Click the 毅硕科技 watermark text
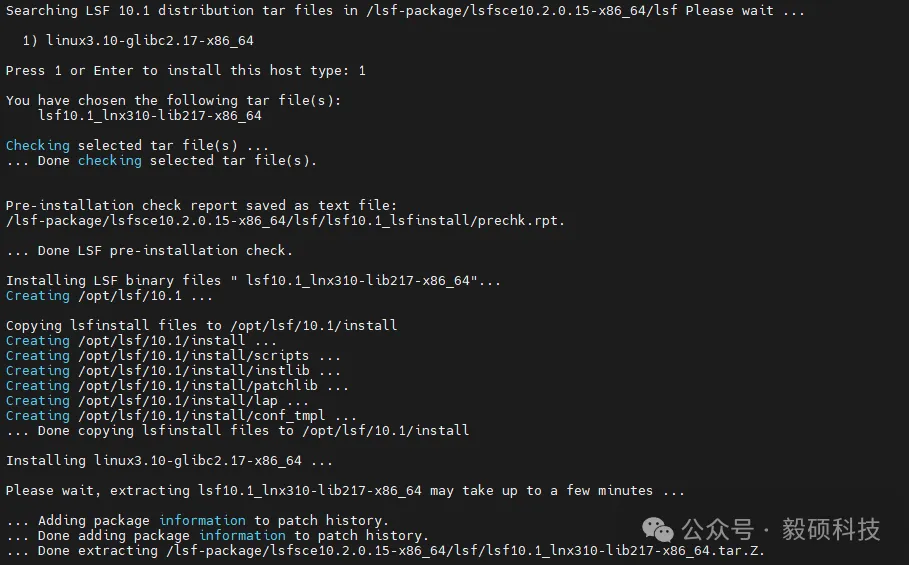 (830, 528)
